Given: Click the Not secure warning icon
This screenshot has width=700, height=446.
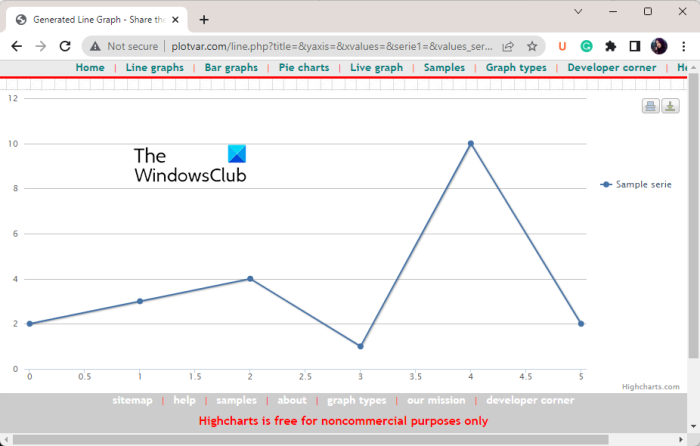Looking at the screenshot, I should tap(95, 46).
